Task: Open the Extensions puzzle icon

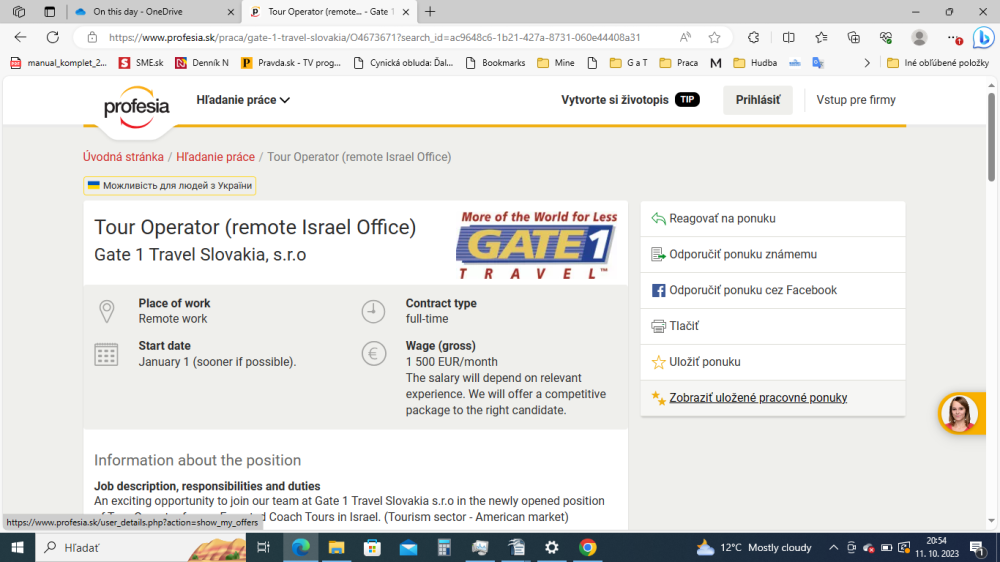Action: click(754, 38)
